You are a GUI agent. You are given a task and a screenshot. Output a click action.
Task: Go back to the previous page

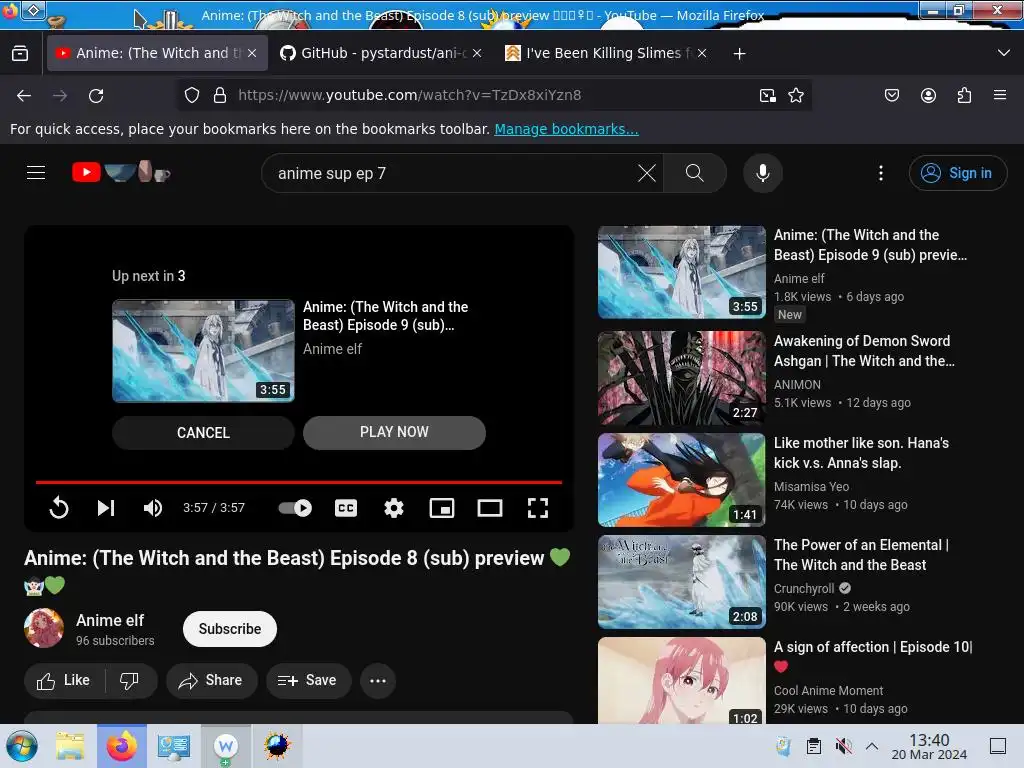point(24,96)
